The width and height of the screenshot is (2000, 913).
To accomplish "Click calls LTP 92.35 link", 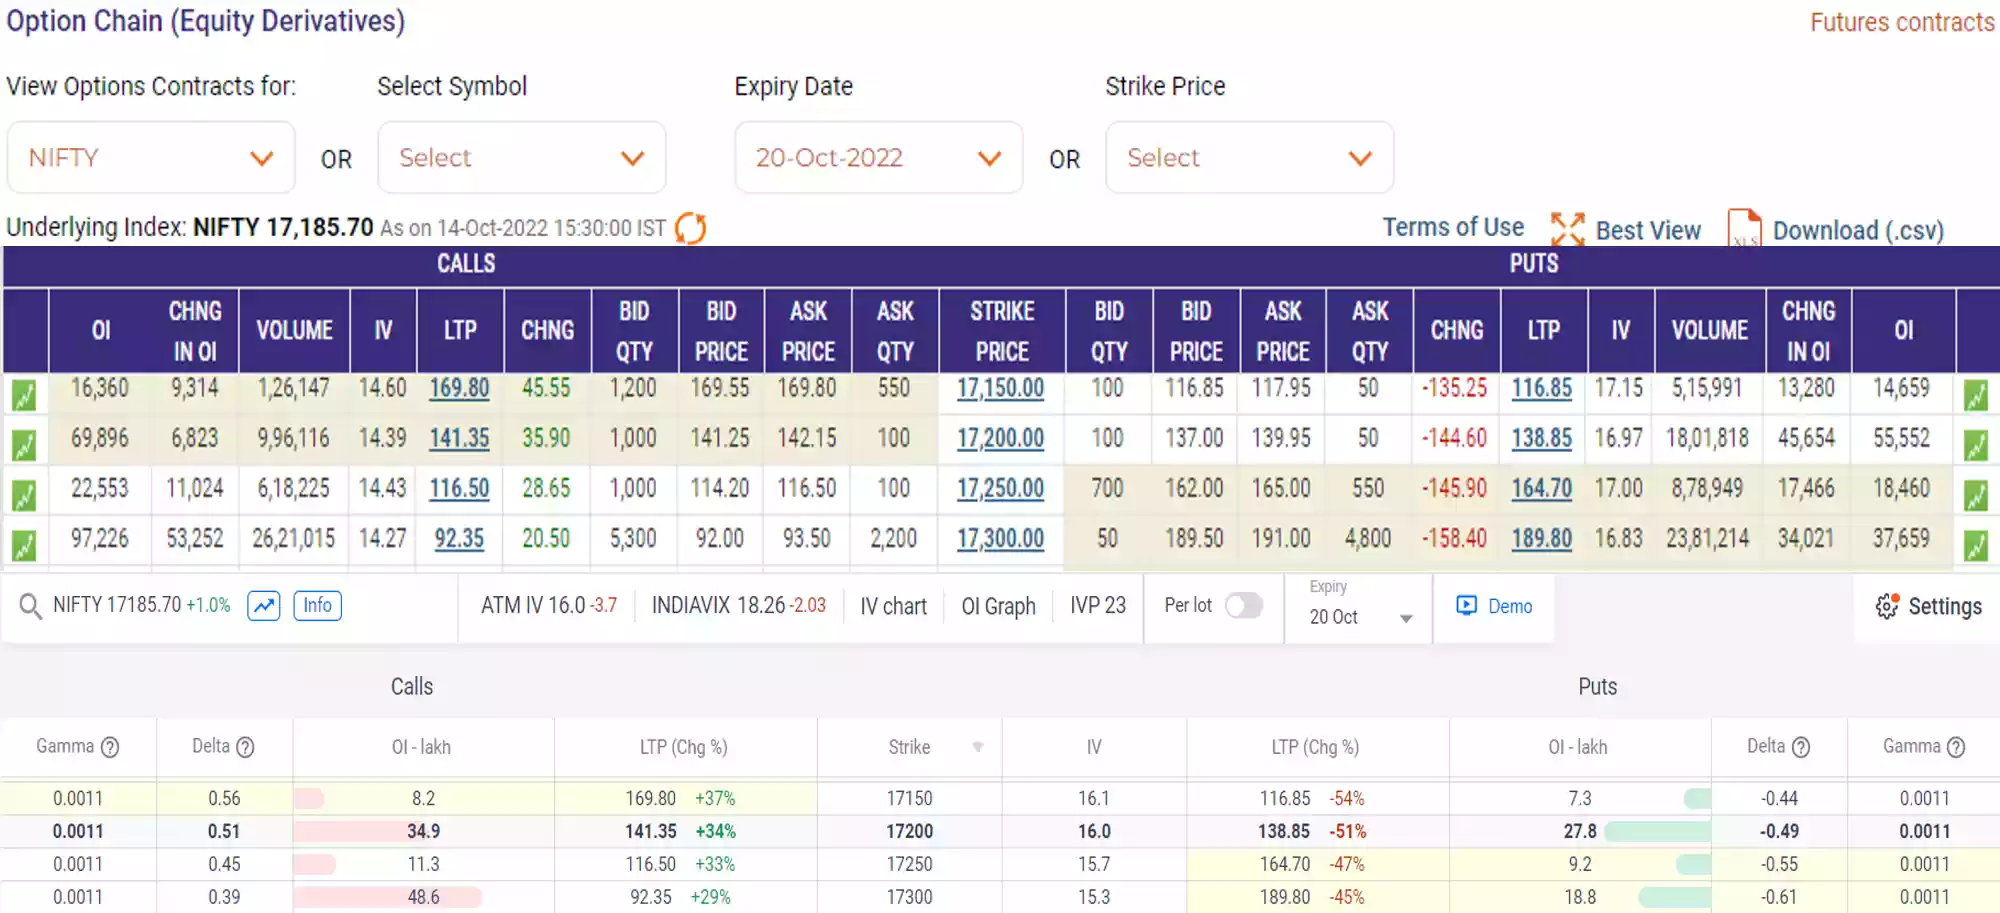I will [459, 539].
